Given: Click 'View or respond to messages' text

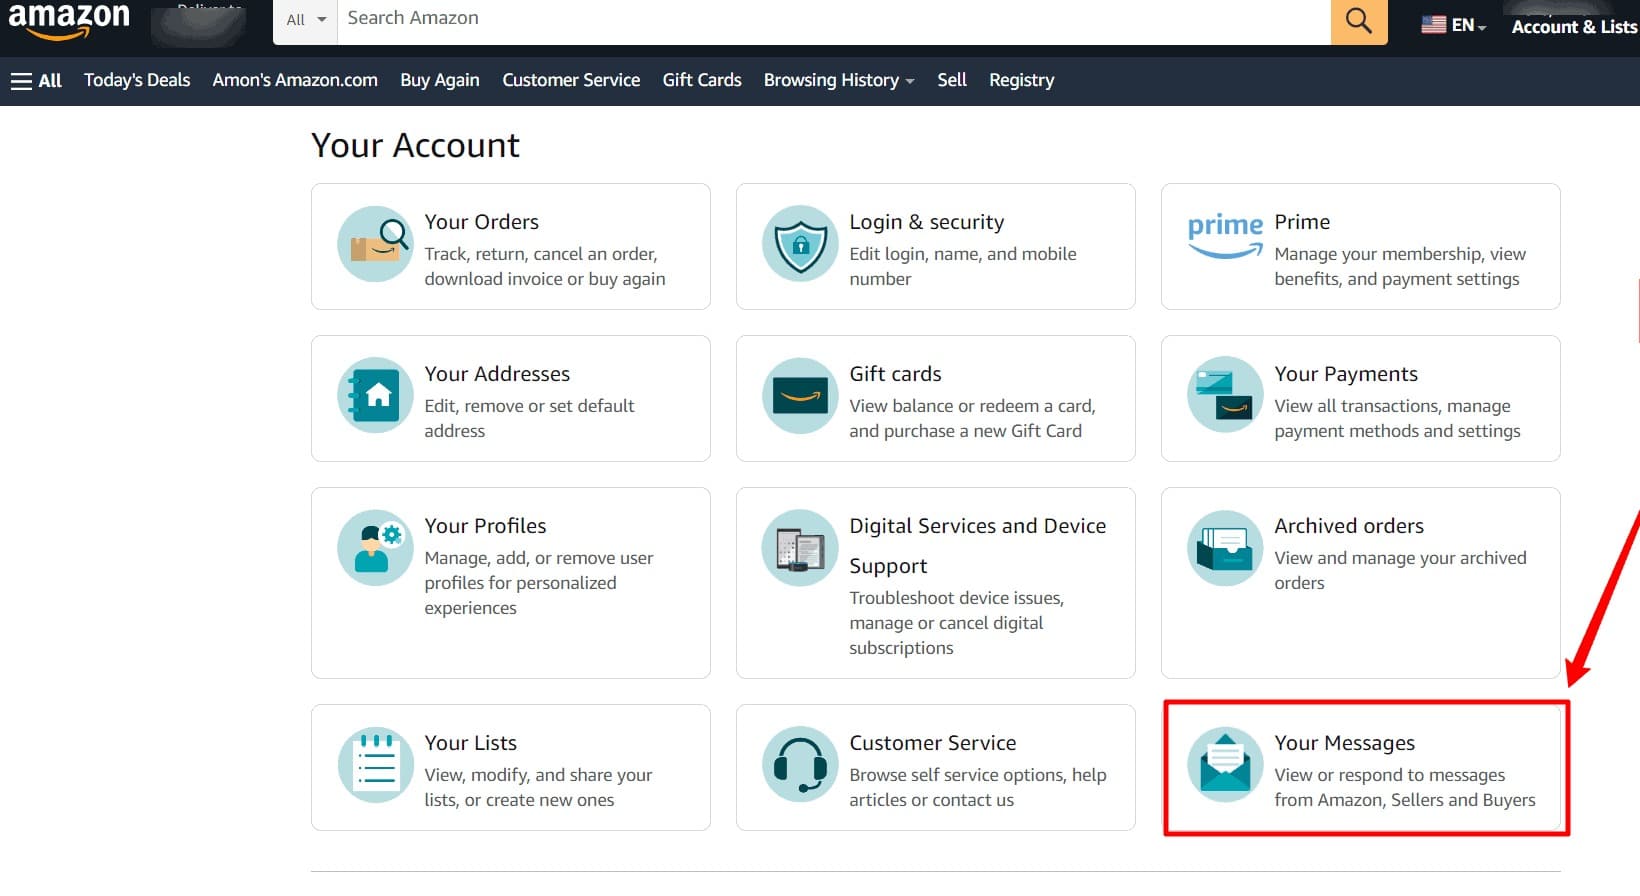Looking at the screenshot, I should point(1404,788).
